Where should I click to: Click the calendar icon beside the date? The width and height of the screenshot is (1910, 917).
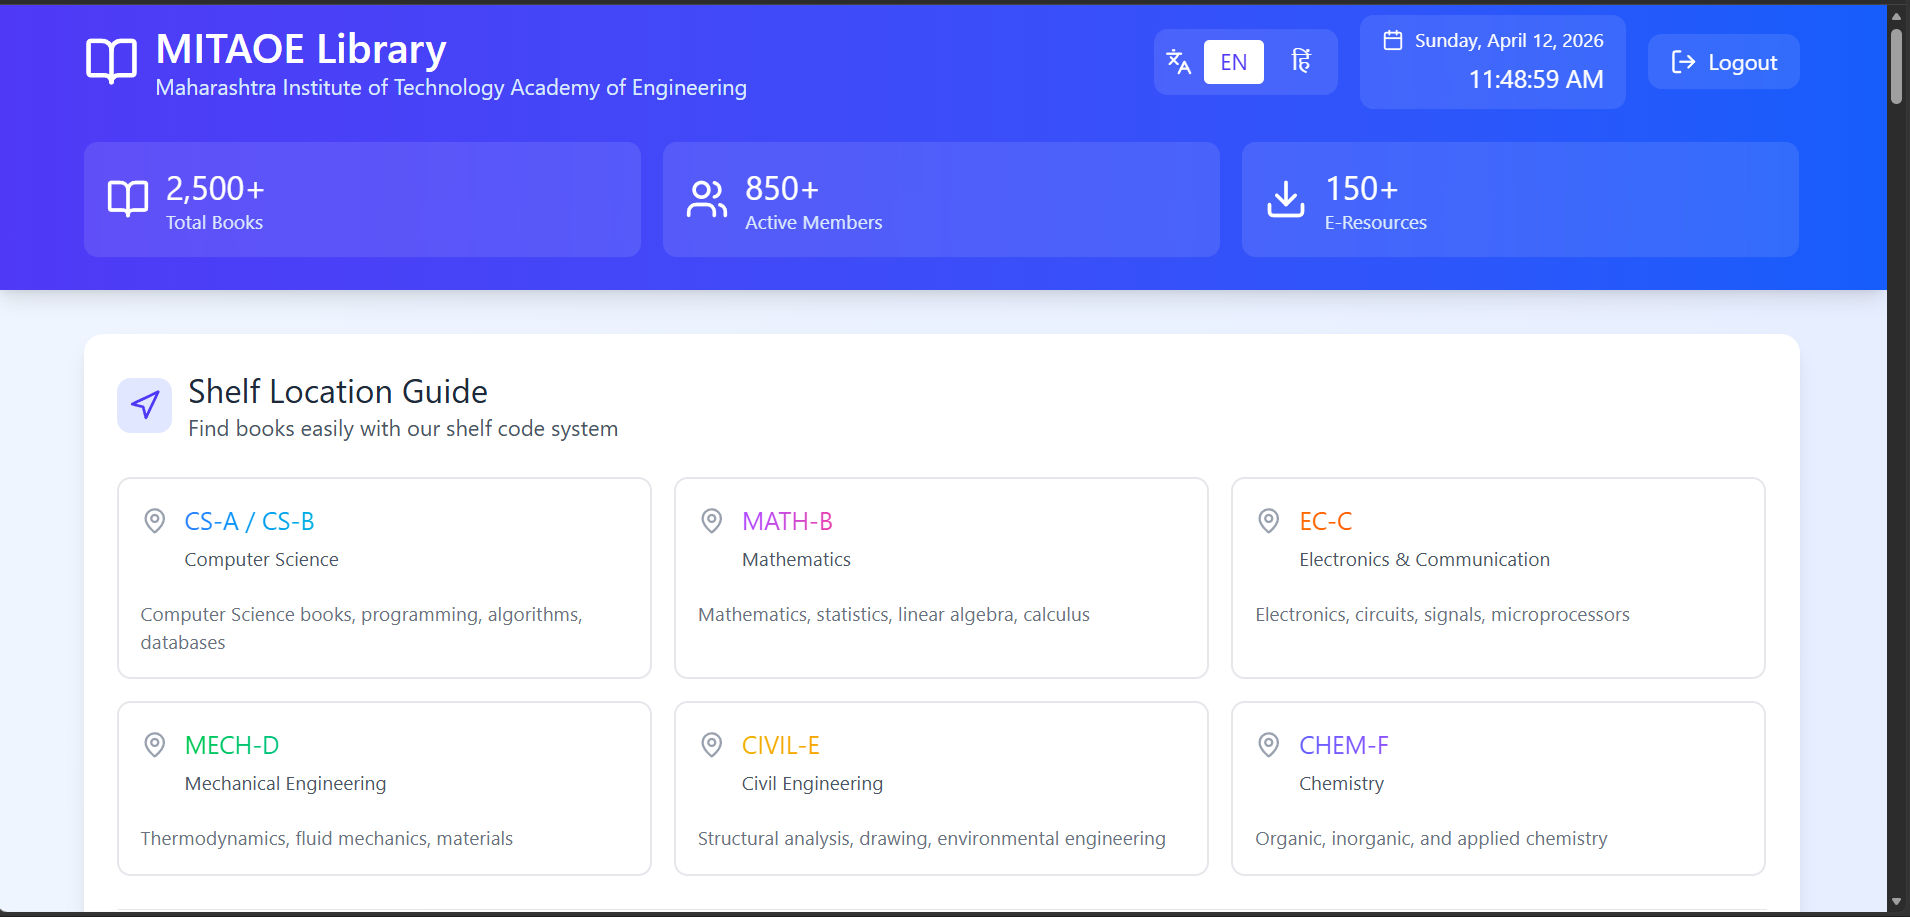pos(1392,40)
